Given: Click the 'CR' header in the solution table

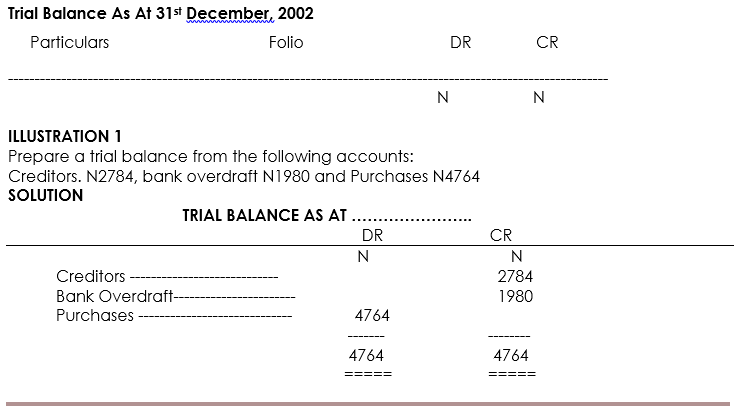Looking at the screenshot, I should 502,235.
